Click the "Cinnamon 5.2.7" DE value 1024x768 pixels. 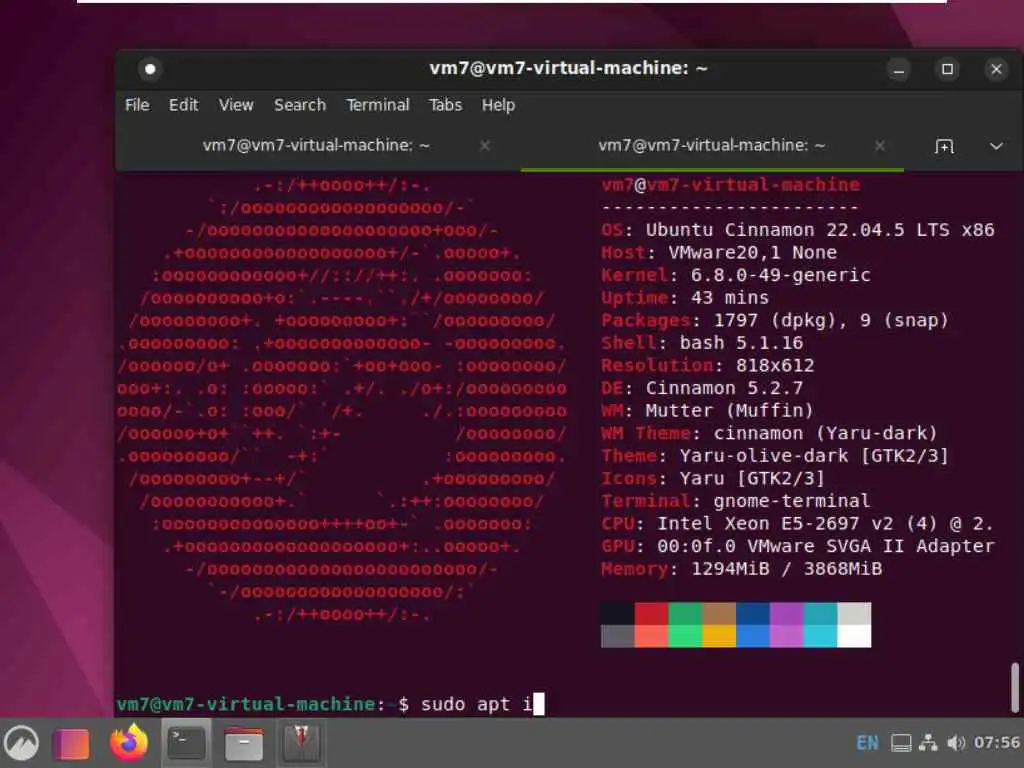[724, 388]
